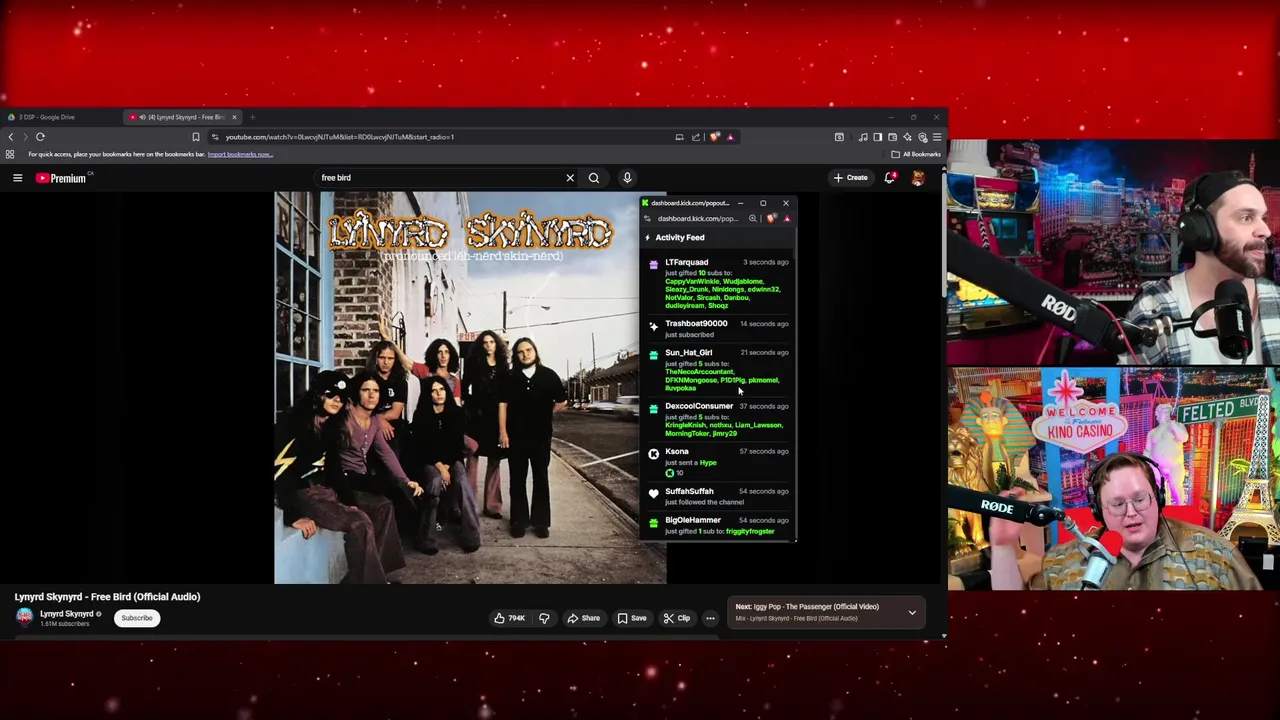Toggle the browser sidebar panel icon

877,137
